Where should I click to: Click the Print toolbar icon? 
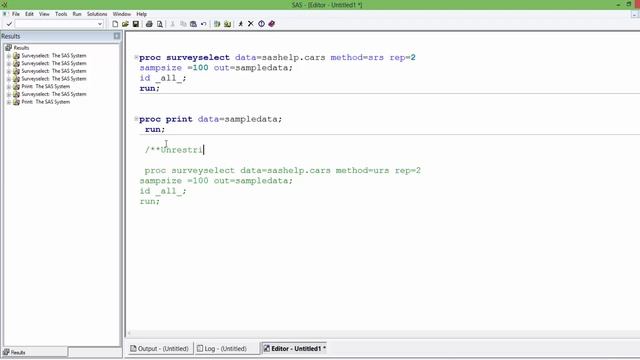(x=149, y=24)
